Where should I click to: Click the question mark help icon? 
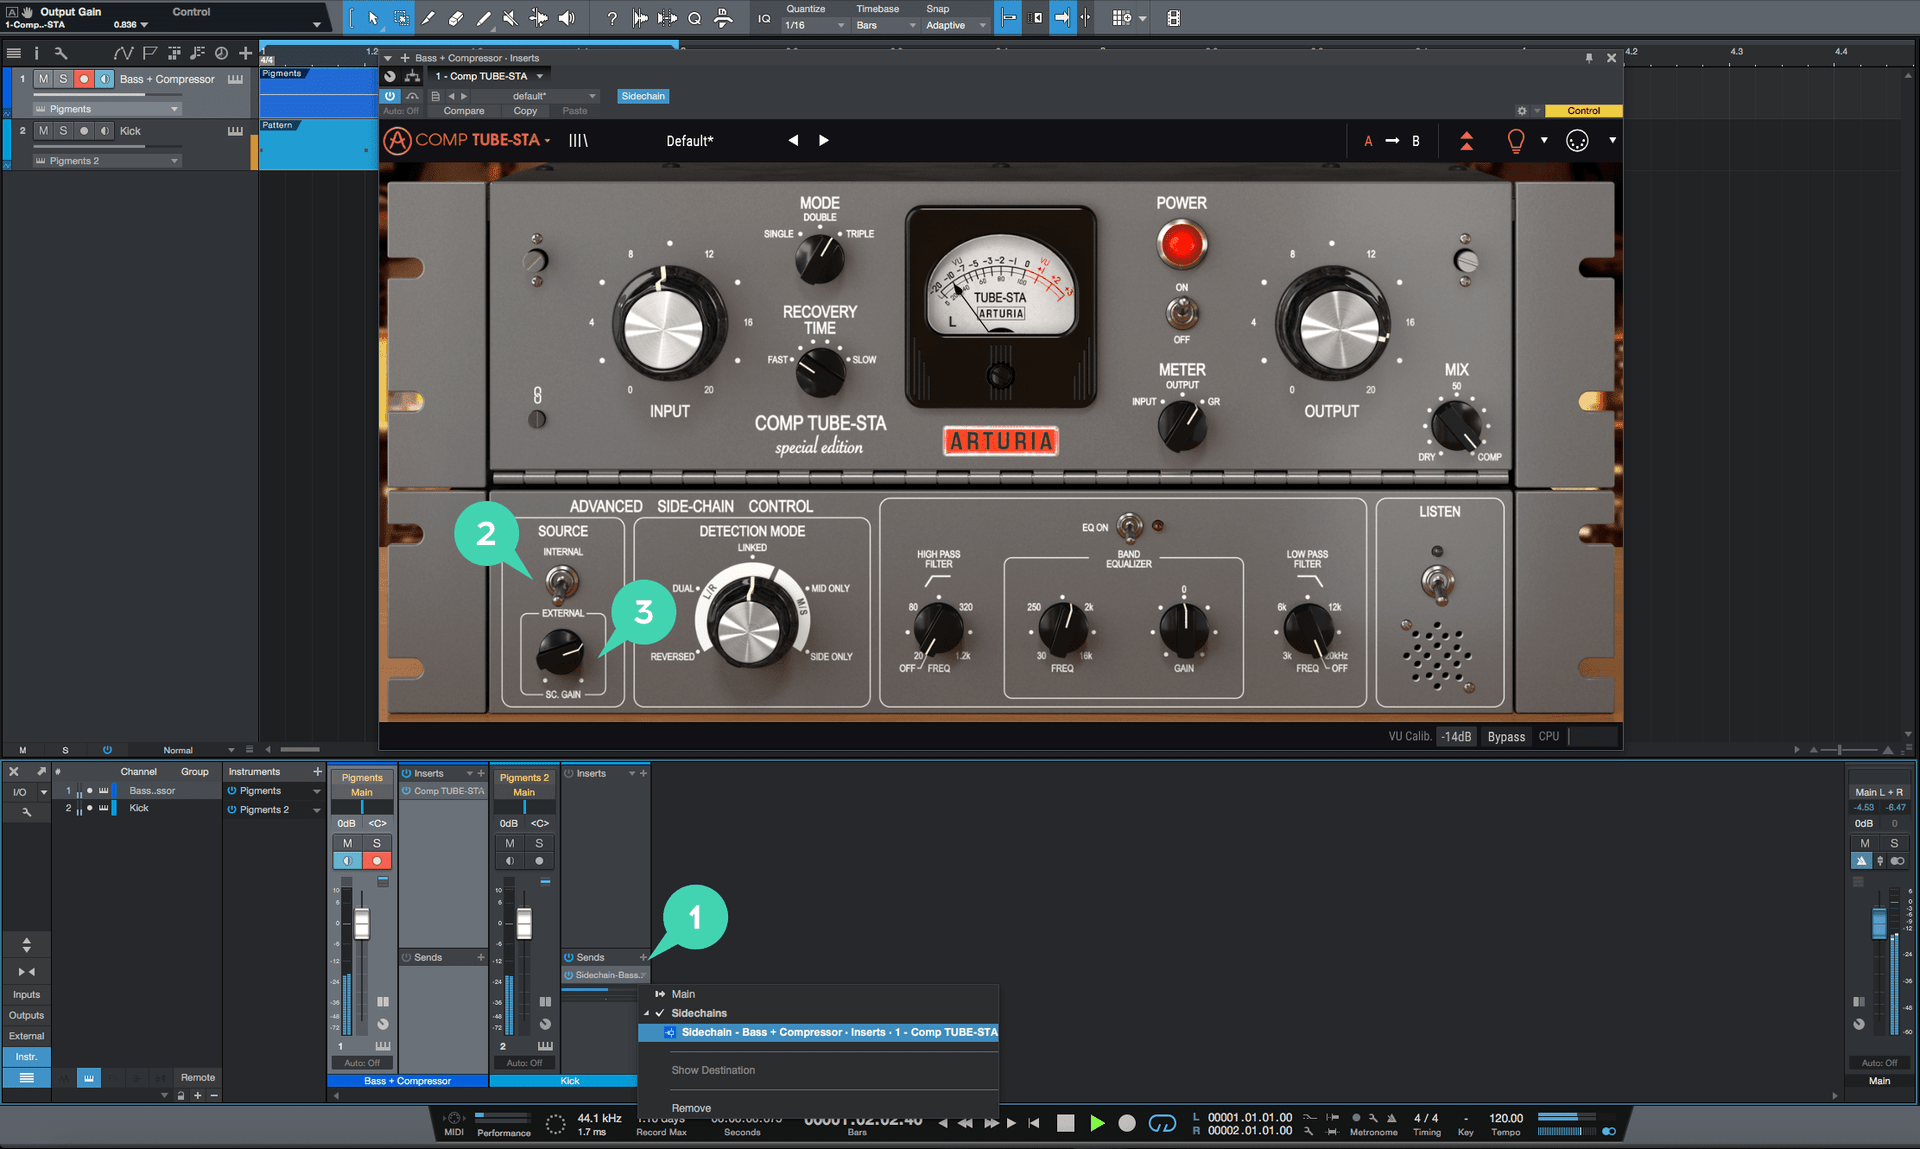pyautogui.click(x=611, y=18)
